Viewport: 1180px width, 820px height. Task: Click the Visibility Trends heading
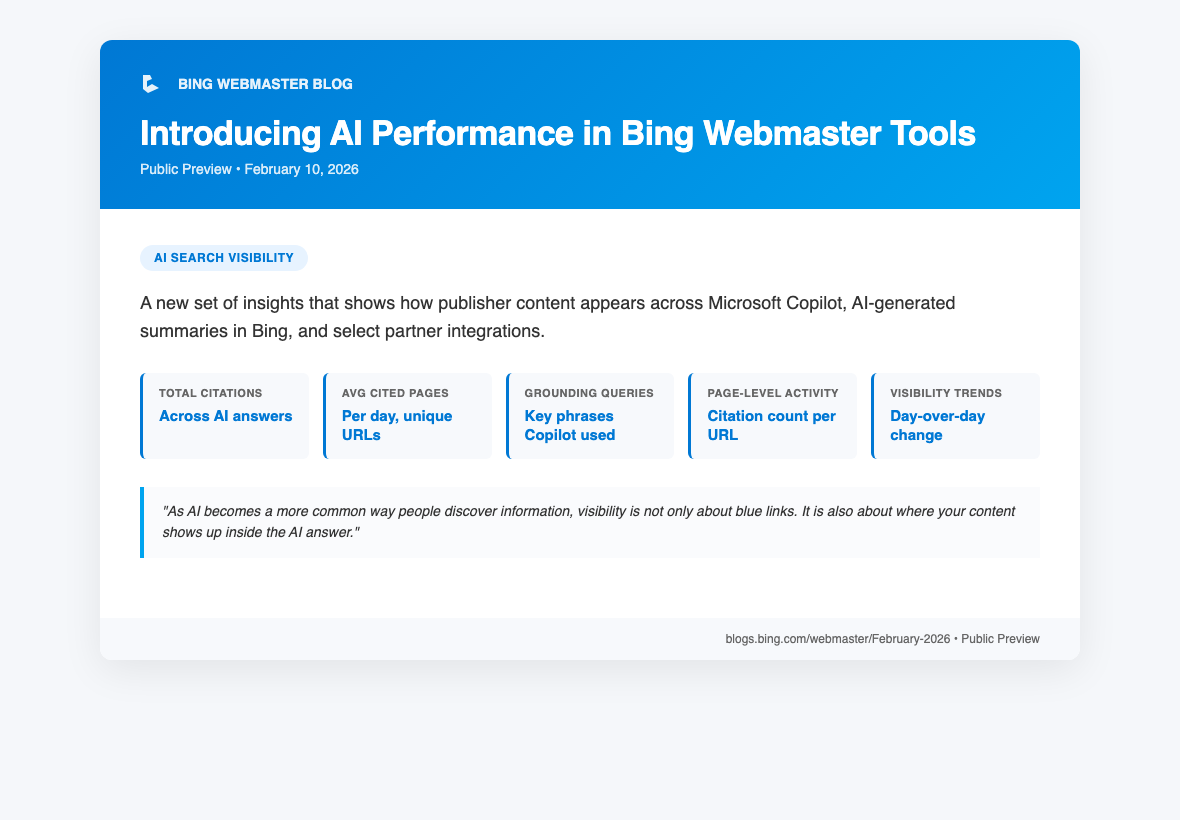(946, 393)
